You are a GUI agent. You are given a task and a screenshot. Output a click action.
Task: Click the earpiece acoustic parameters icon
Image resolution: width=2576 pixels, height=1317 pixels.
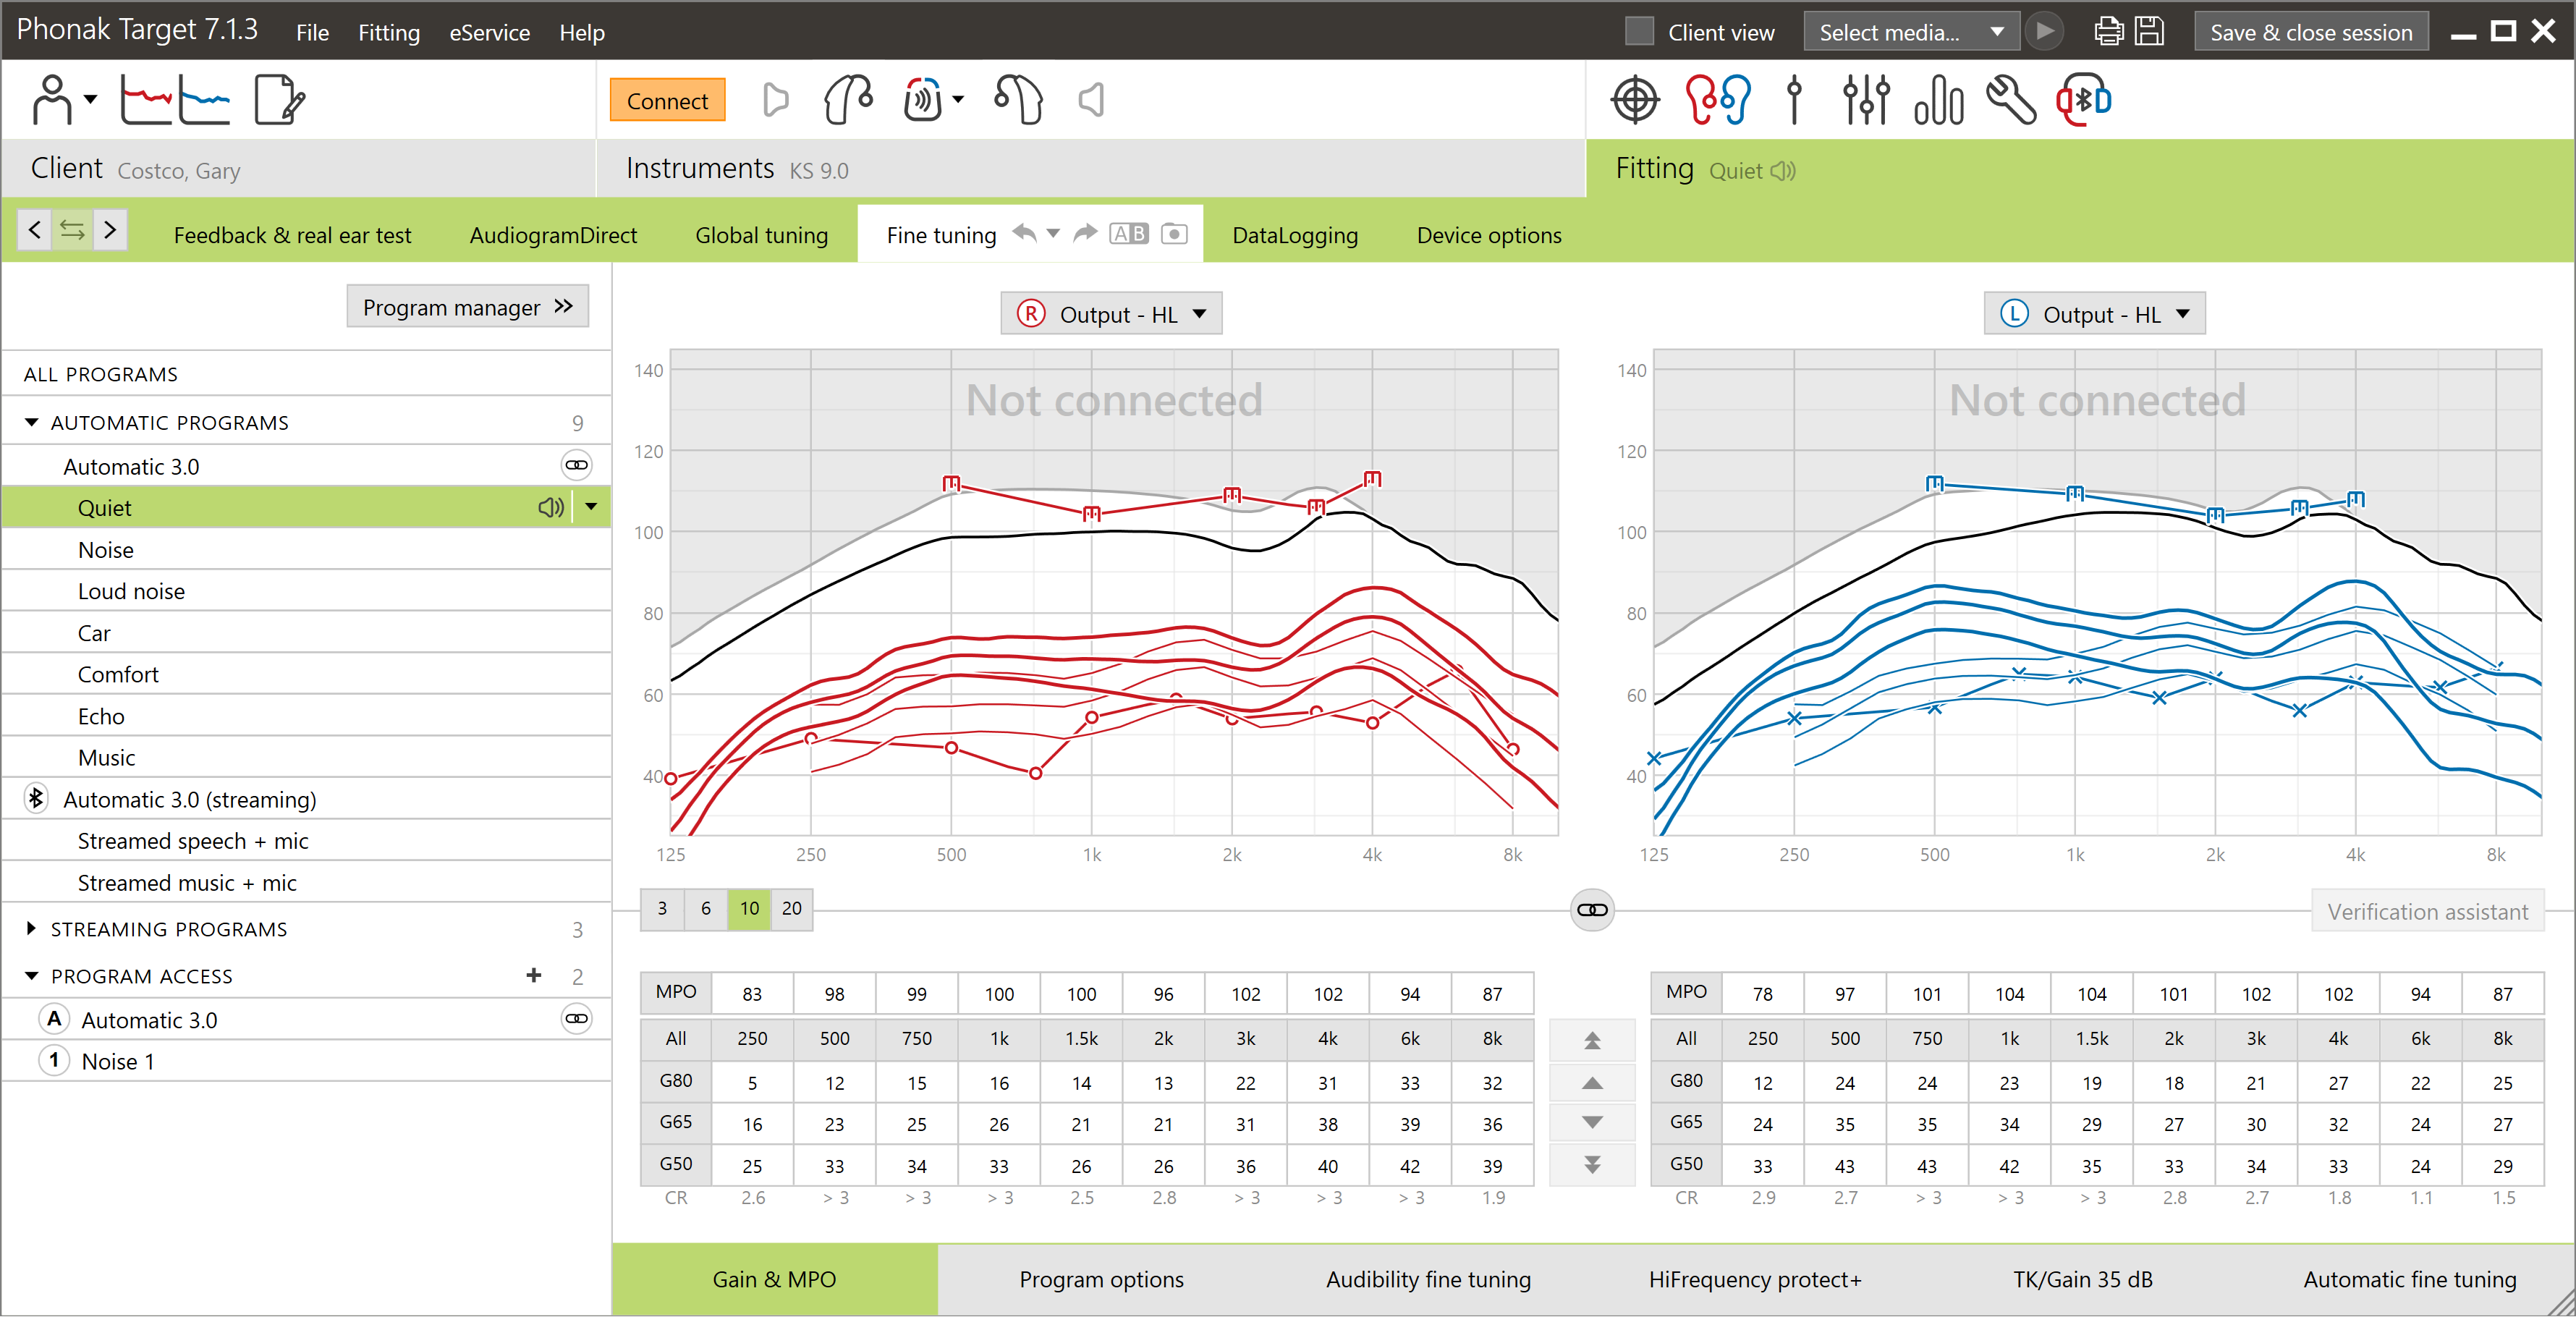tap(1018, 100)
